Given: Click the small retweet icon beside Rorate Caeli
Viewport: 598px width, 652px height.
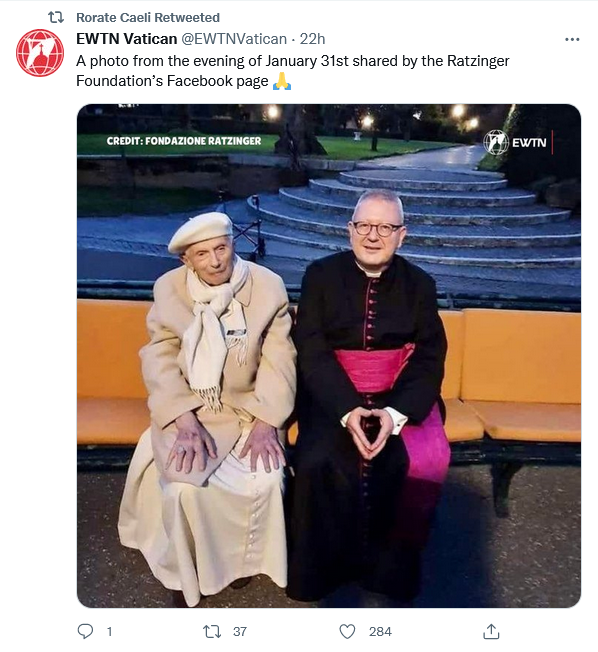Looking at the screenshot, I should click(x=56, y=17).
